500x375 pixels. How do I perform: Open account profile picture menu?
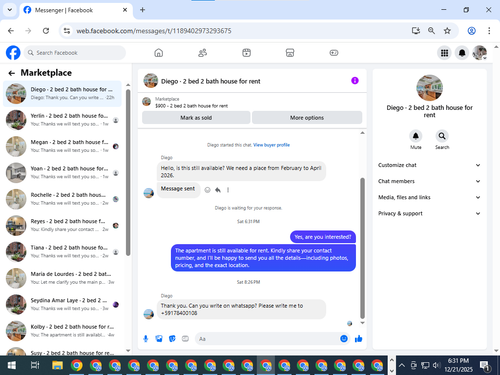[480, 53]
